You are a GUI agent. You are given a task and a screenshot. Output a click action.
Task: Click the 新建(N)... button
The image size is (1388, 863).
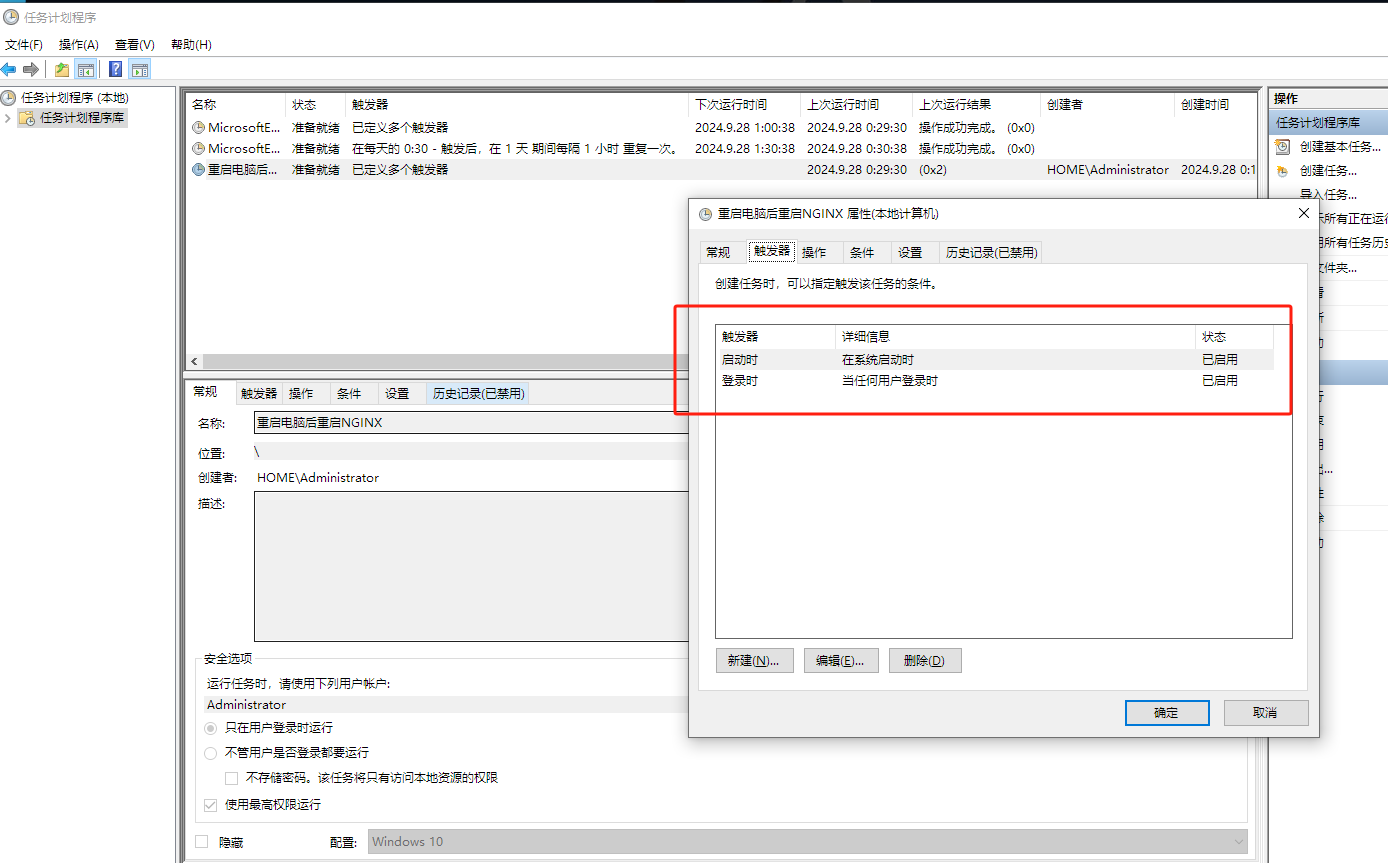(754, 661)
